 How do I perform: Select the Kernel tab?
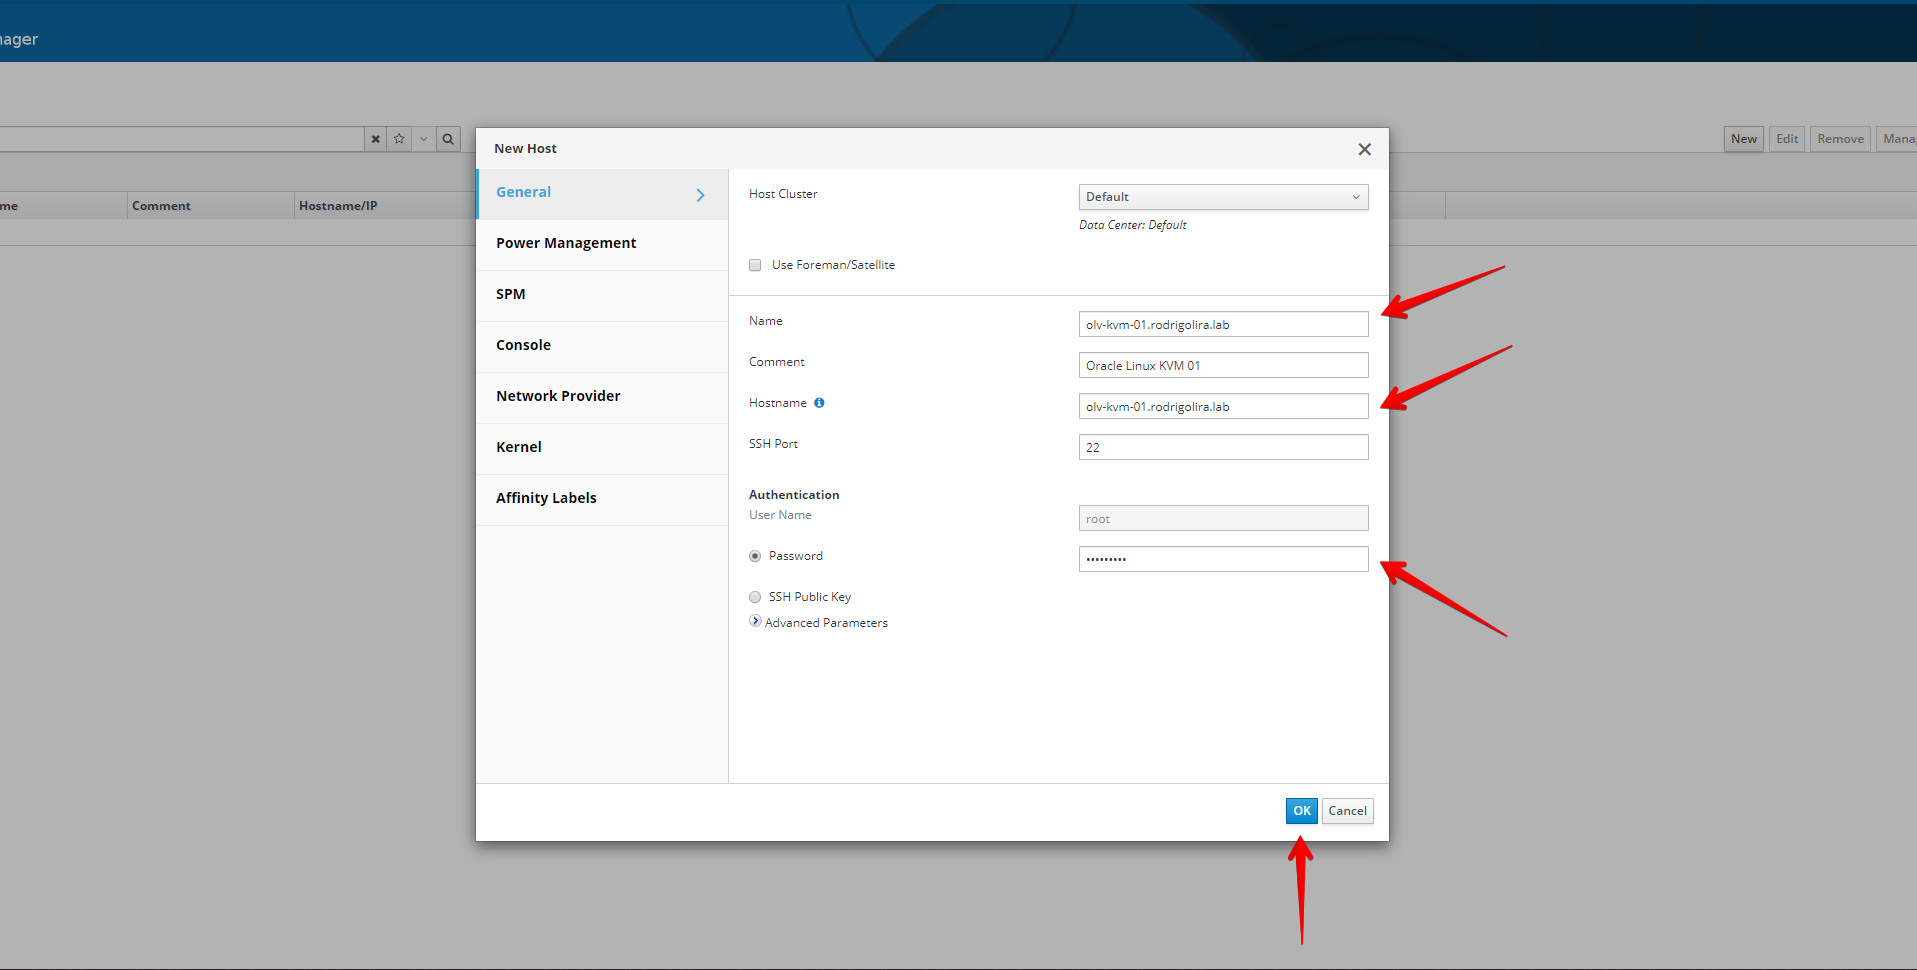(519, 447)
